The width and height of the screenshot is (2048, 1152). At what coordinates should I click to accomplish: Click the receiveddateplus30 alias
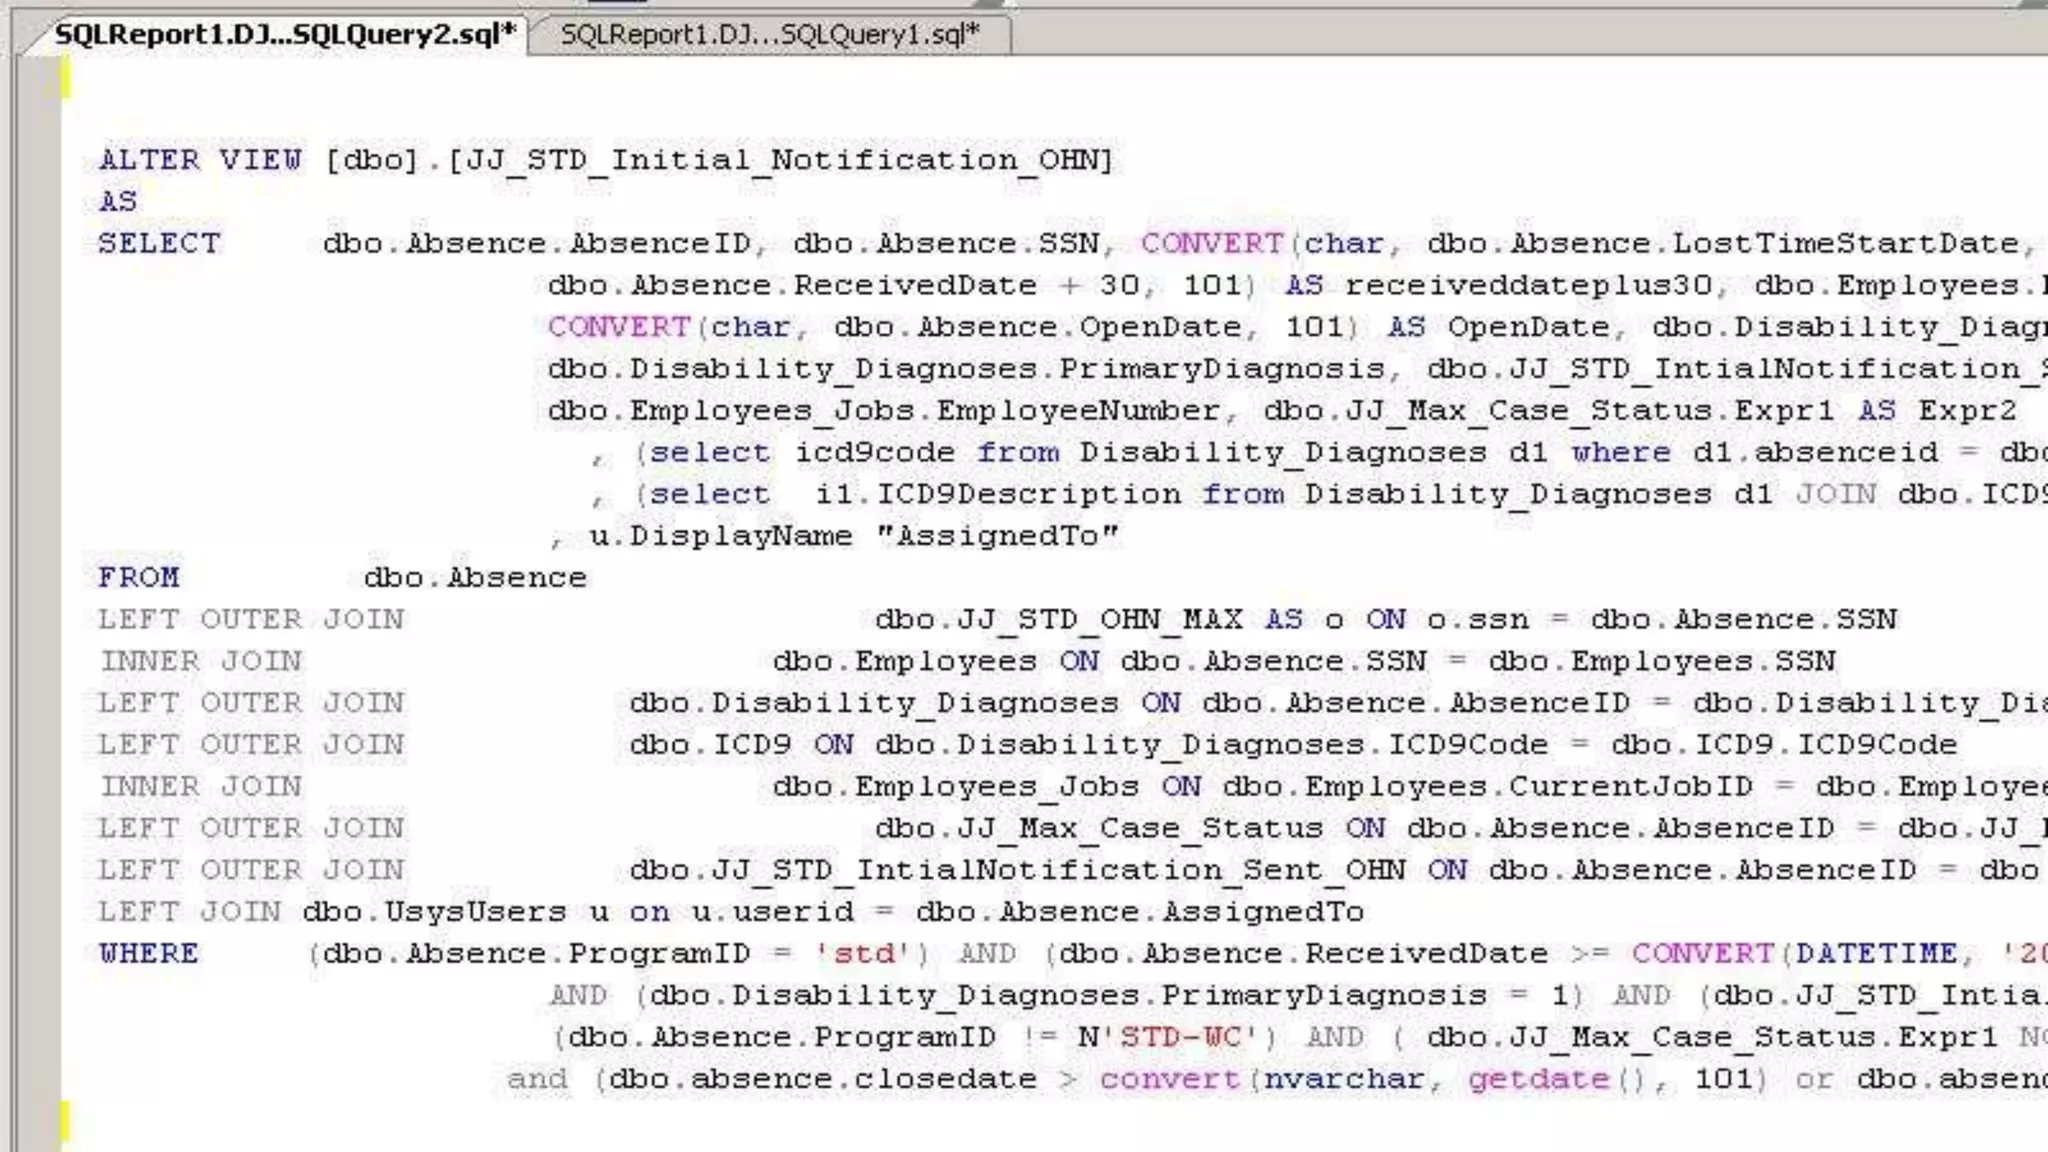coord(1529,286)
